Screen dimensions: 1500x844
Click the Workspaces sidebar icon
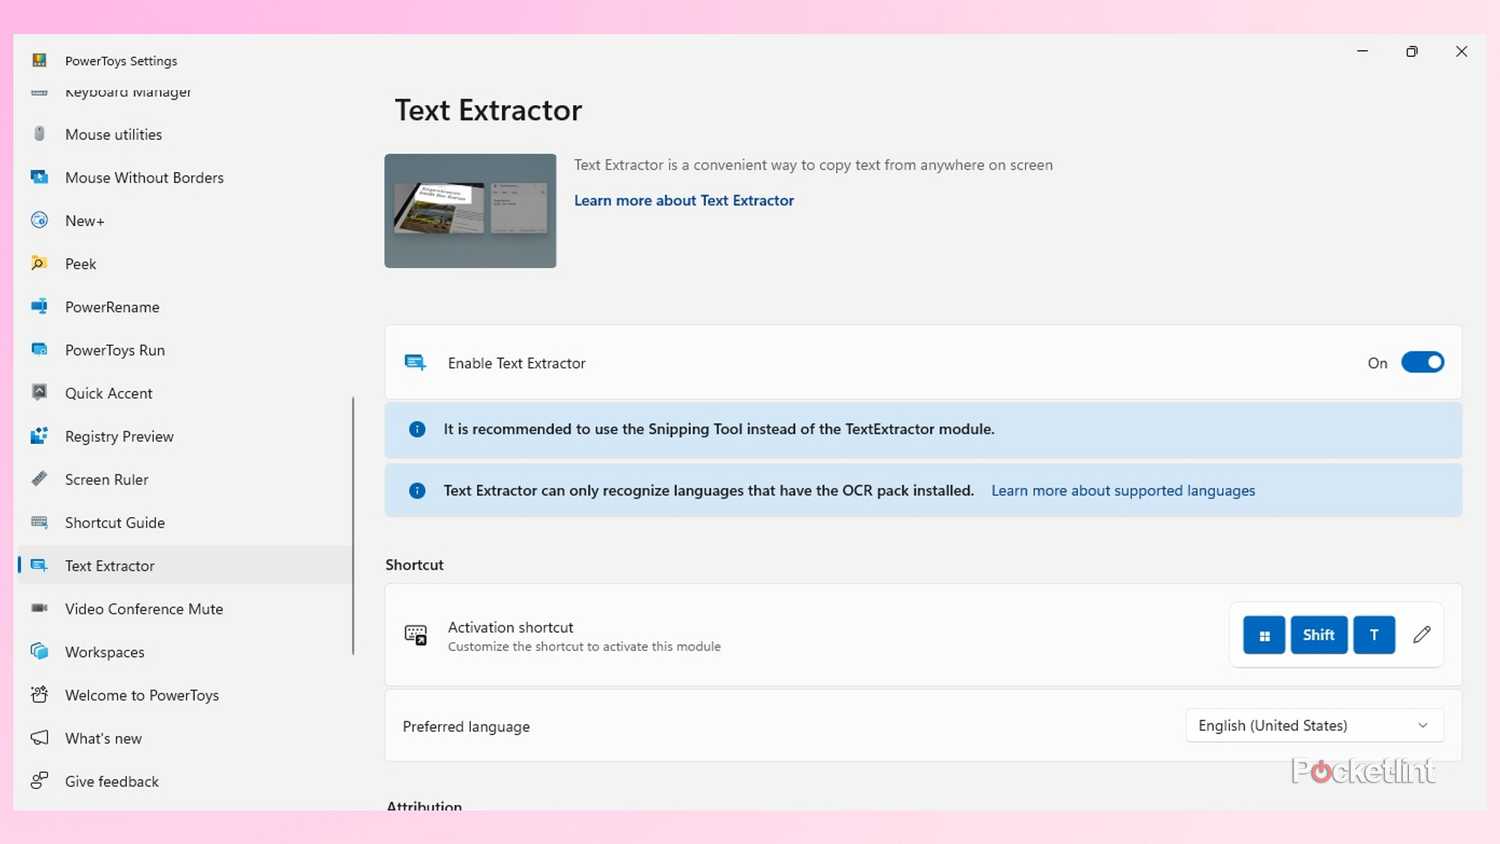[x=39, y=651]
